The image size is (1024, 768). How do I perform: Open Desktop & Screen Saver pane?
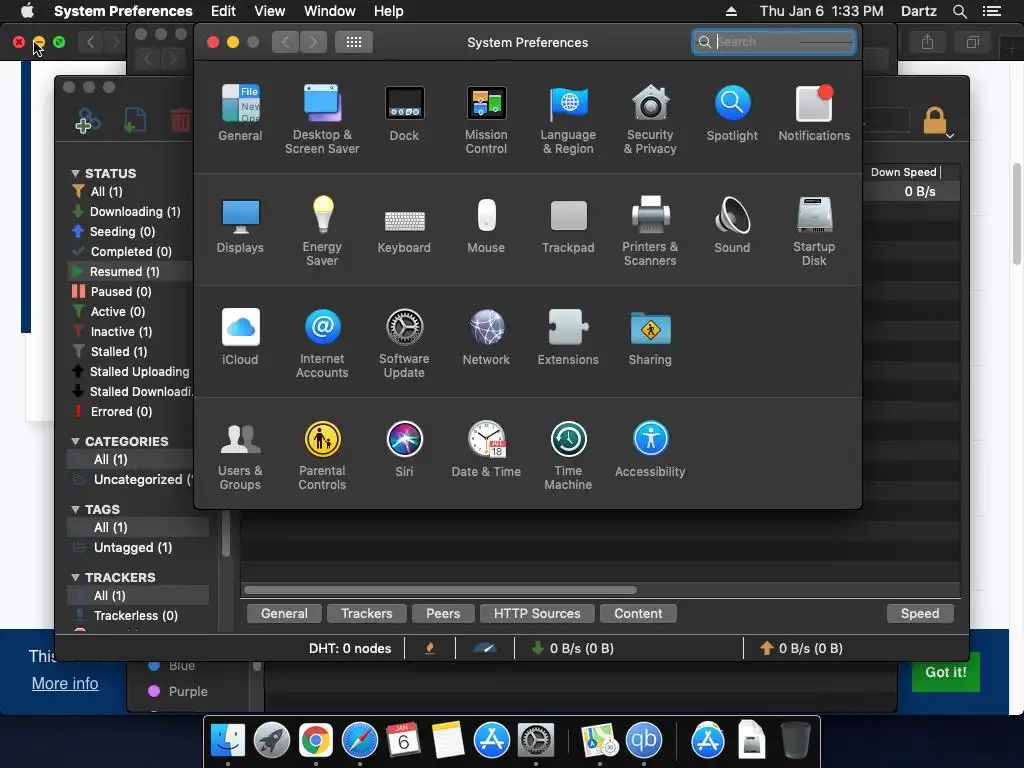click(x=322, y=120)
